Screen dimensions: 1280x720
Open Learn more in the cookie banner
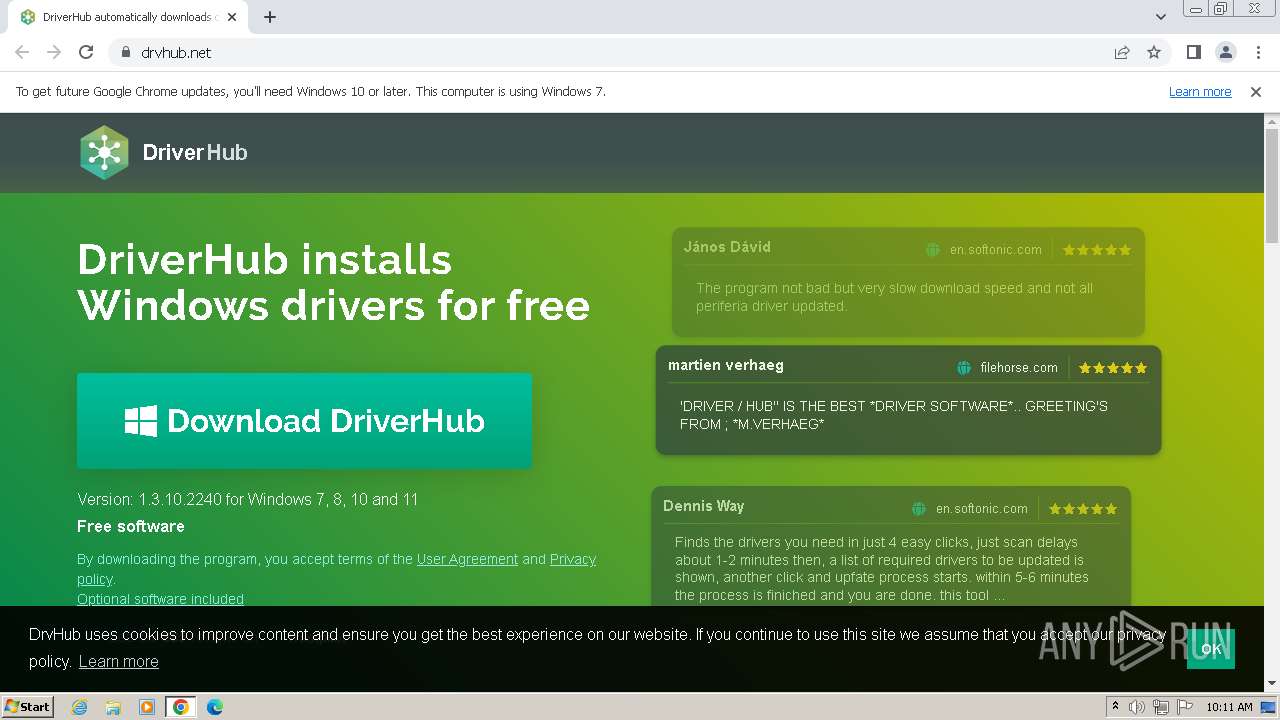(119, 661)
